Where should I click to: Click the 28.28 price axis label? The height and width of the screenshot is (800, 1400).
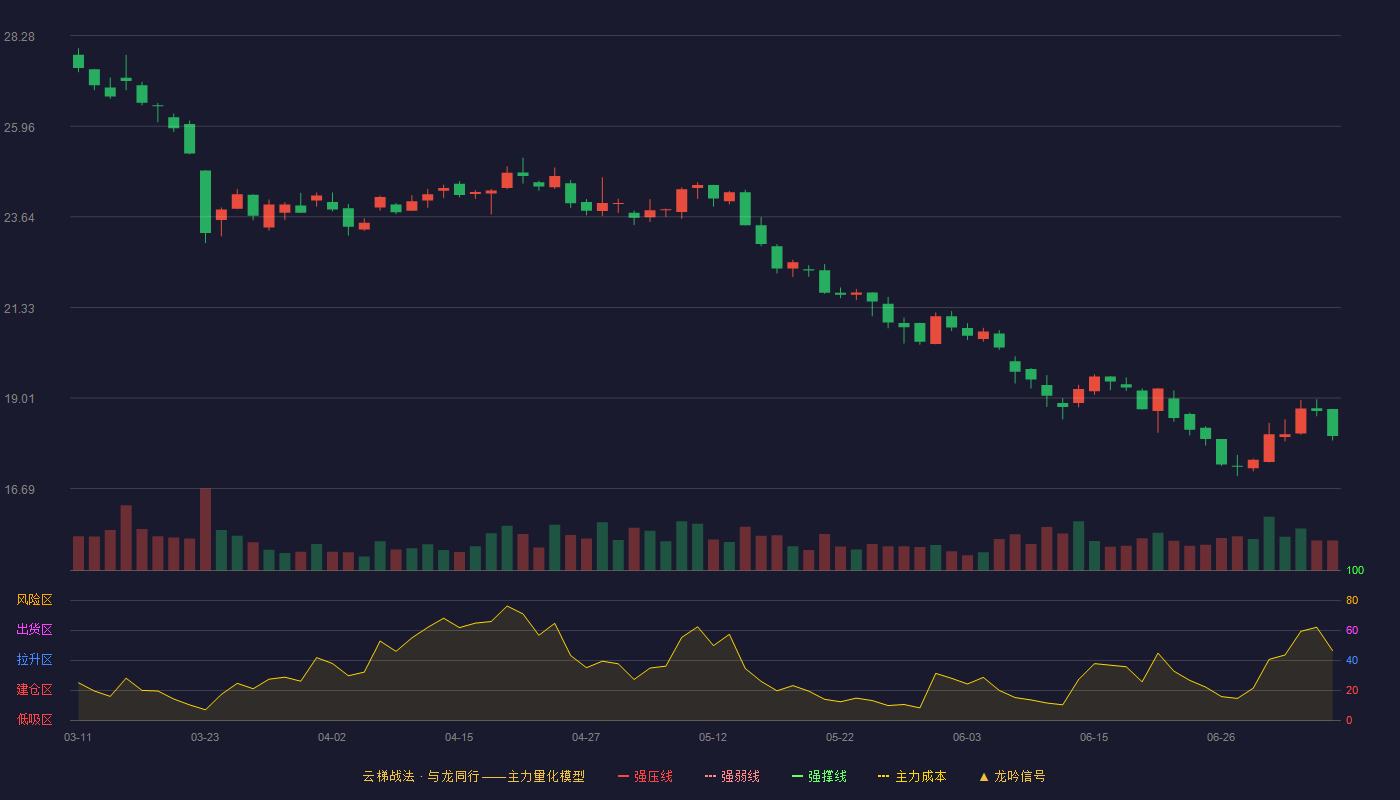pyautogui.click(x=19, y=36)
